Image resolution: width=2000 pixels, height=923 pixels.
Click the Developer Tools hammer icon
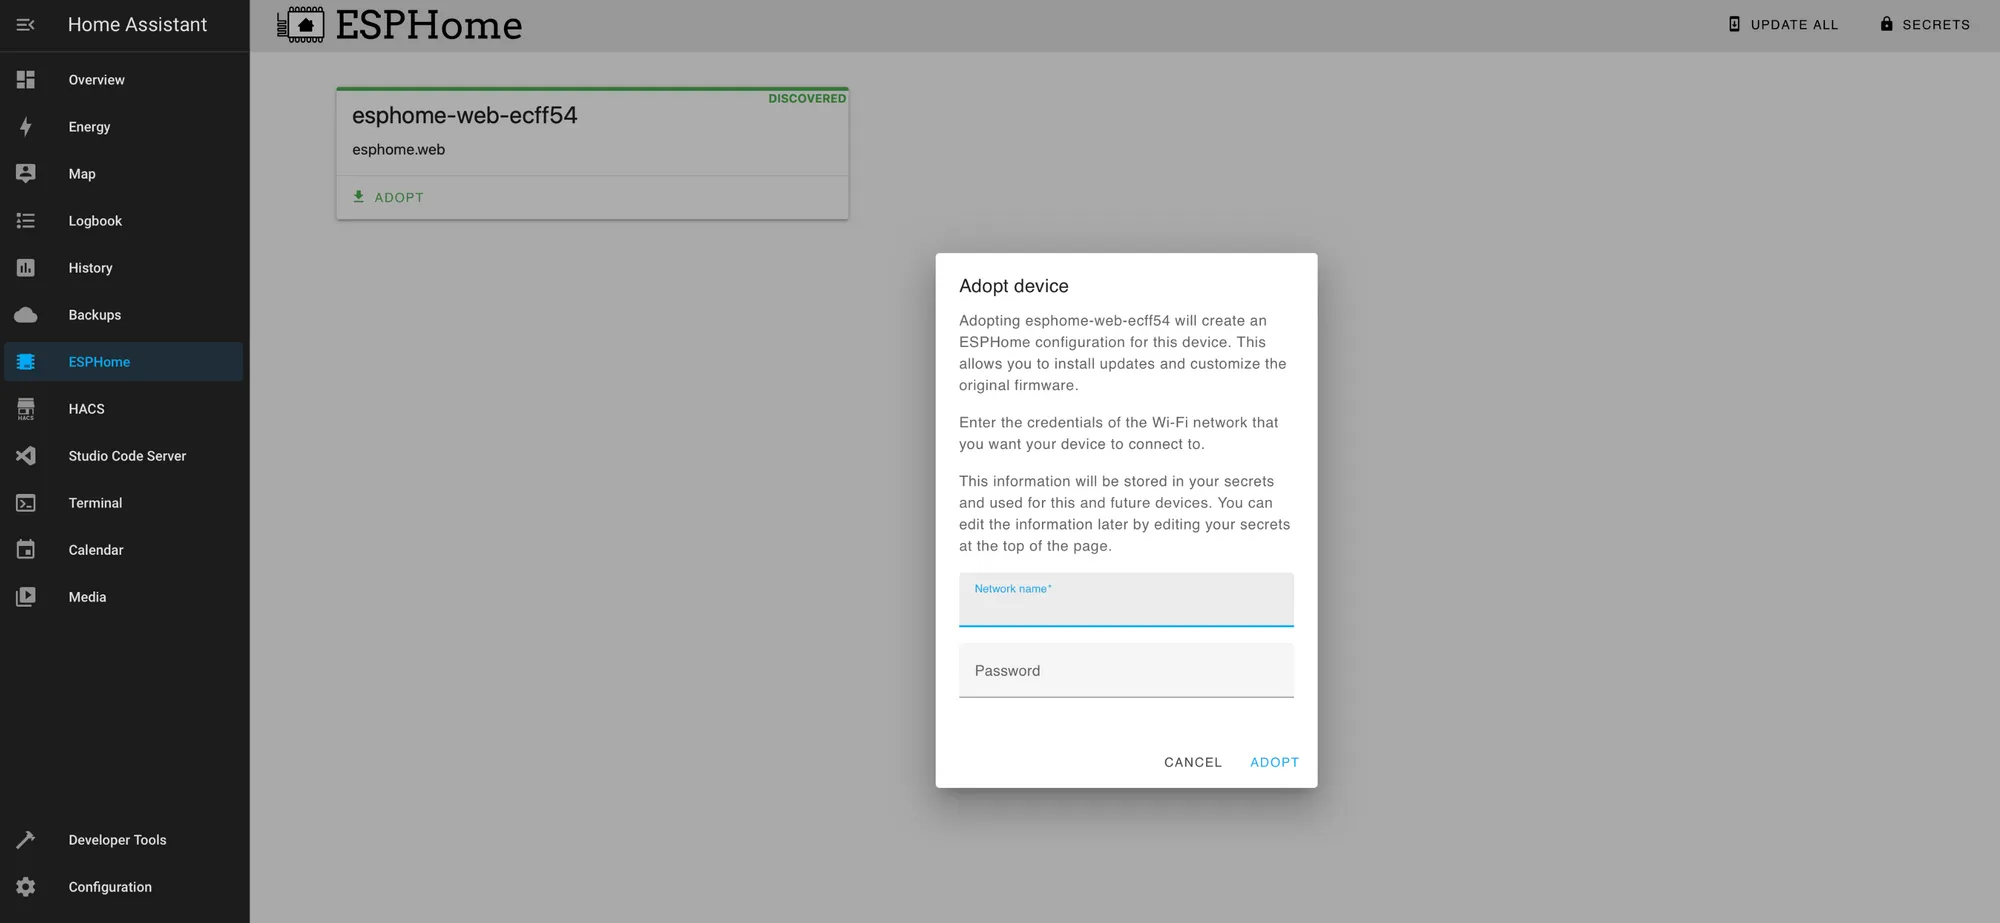coord(26,840)
